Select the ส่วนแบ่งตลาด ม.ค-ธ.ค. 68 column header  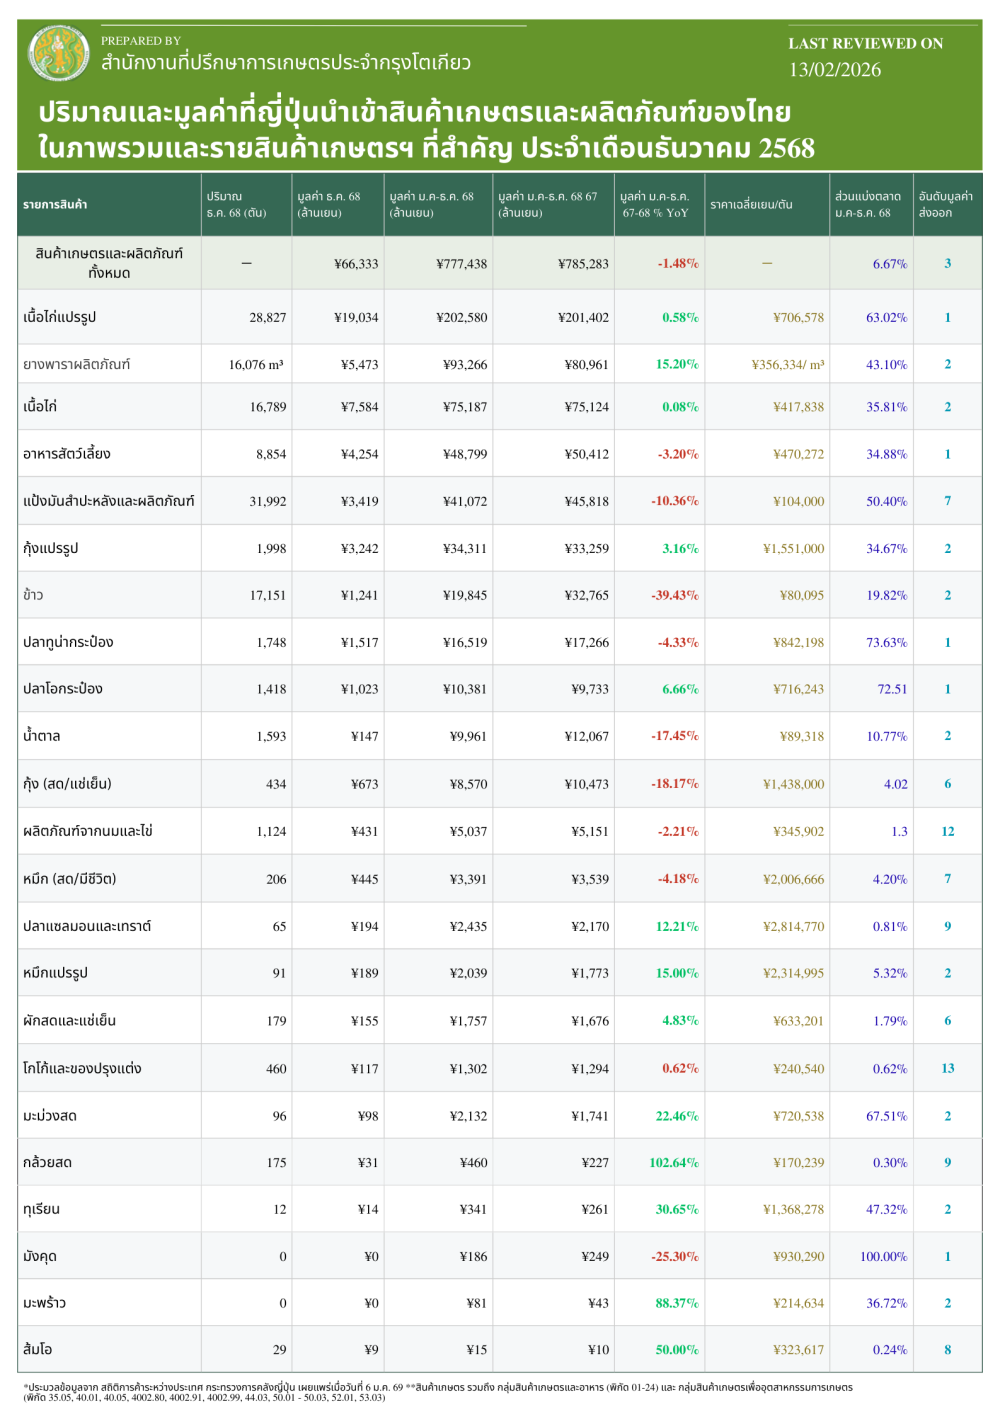(x=868, y=205)
